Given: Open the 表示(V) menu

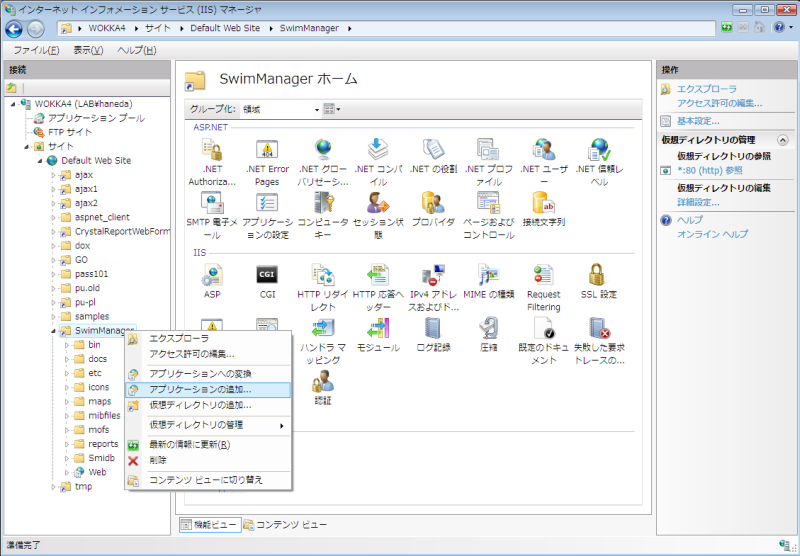Looking at the screenshot, I should 88,50.
